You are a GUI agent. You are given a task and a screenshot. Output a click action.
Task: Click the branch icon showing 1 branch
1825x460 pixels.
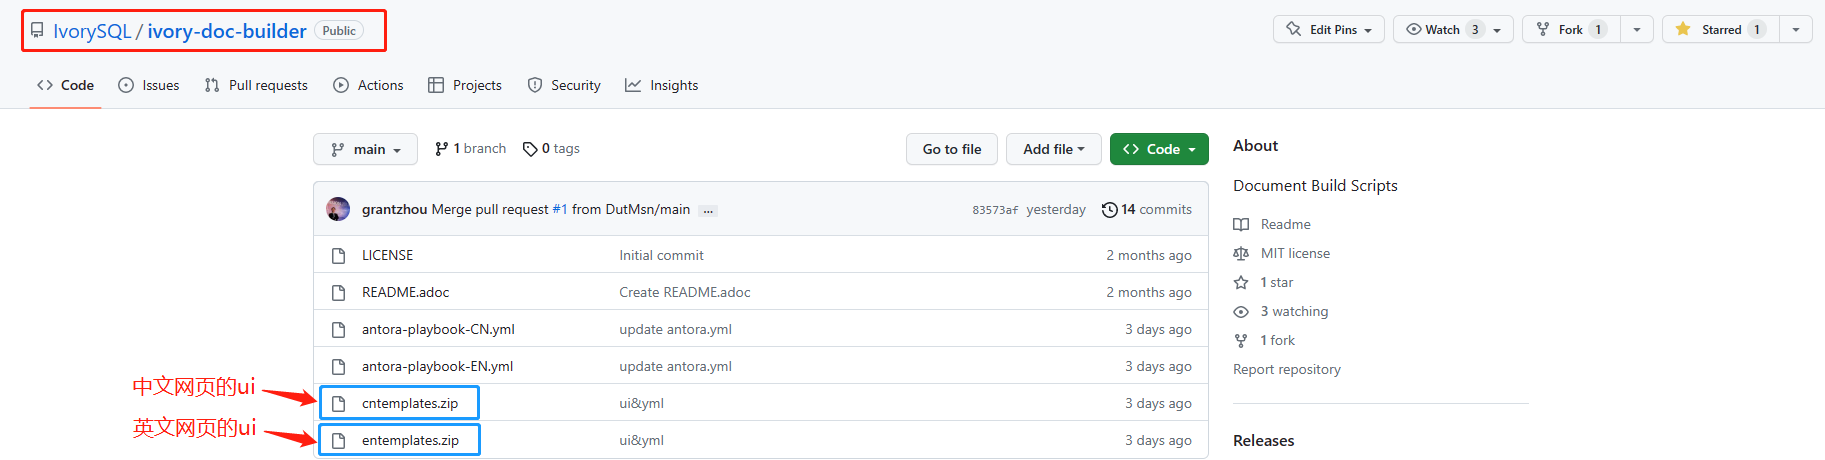pyautogui.click(x=441, y=149)
